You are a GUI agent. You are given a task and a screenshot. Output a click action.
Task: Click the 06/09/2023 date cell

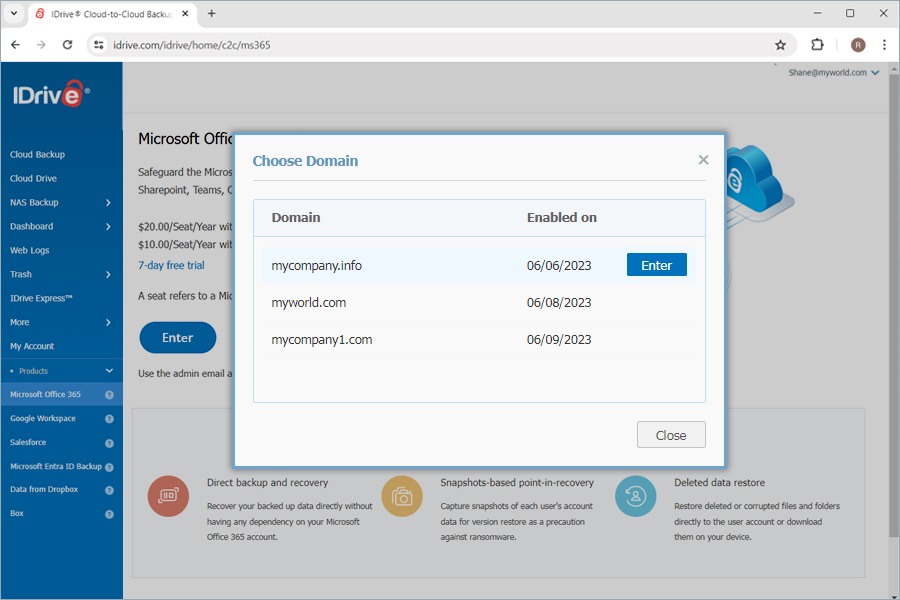click(558, 339)
